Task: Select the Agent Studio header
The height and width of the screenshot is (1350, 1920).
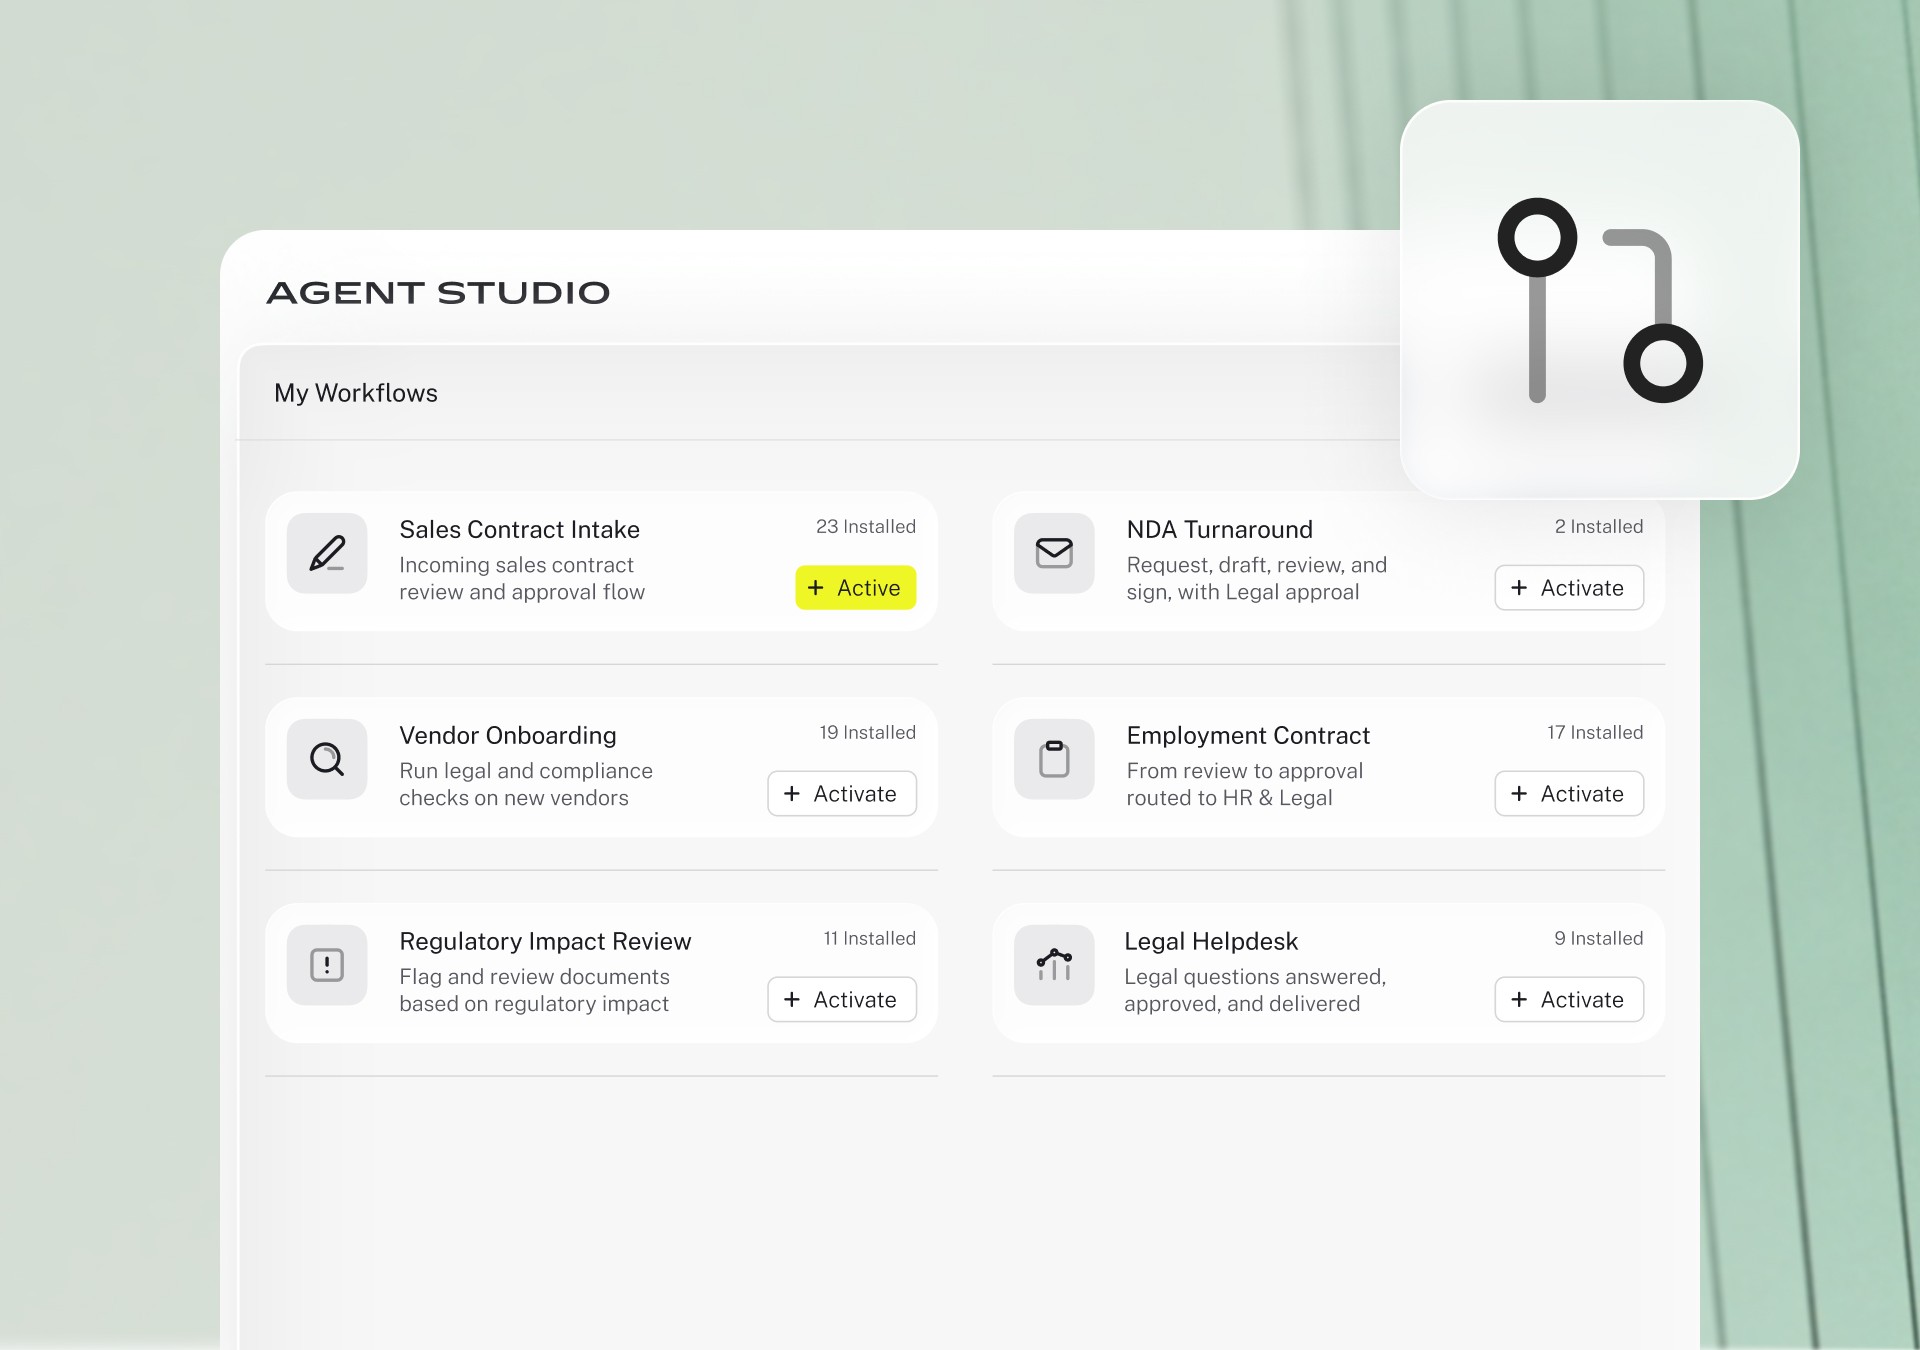Action: pyautogui.click(x=437, y=291)
